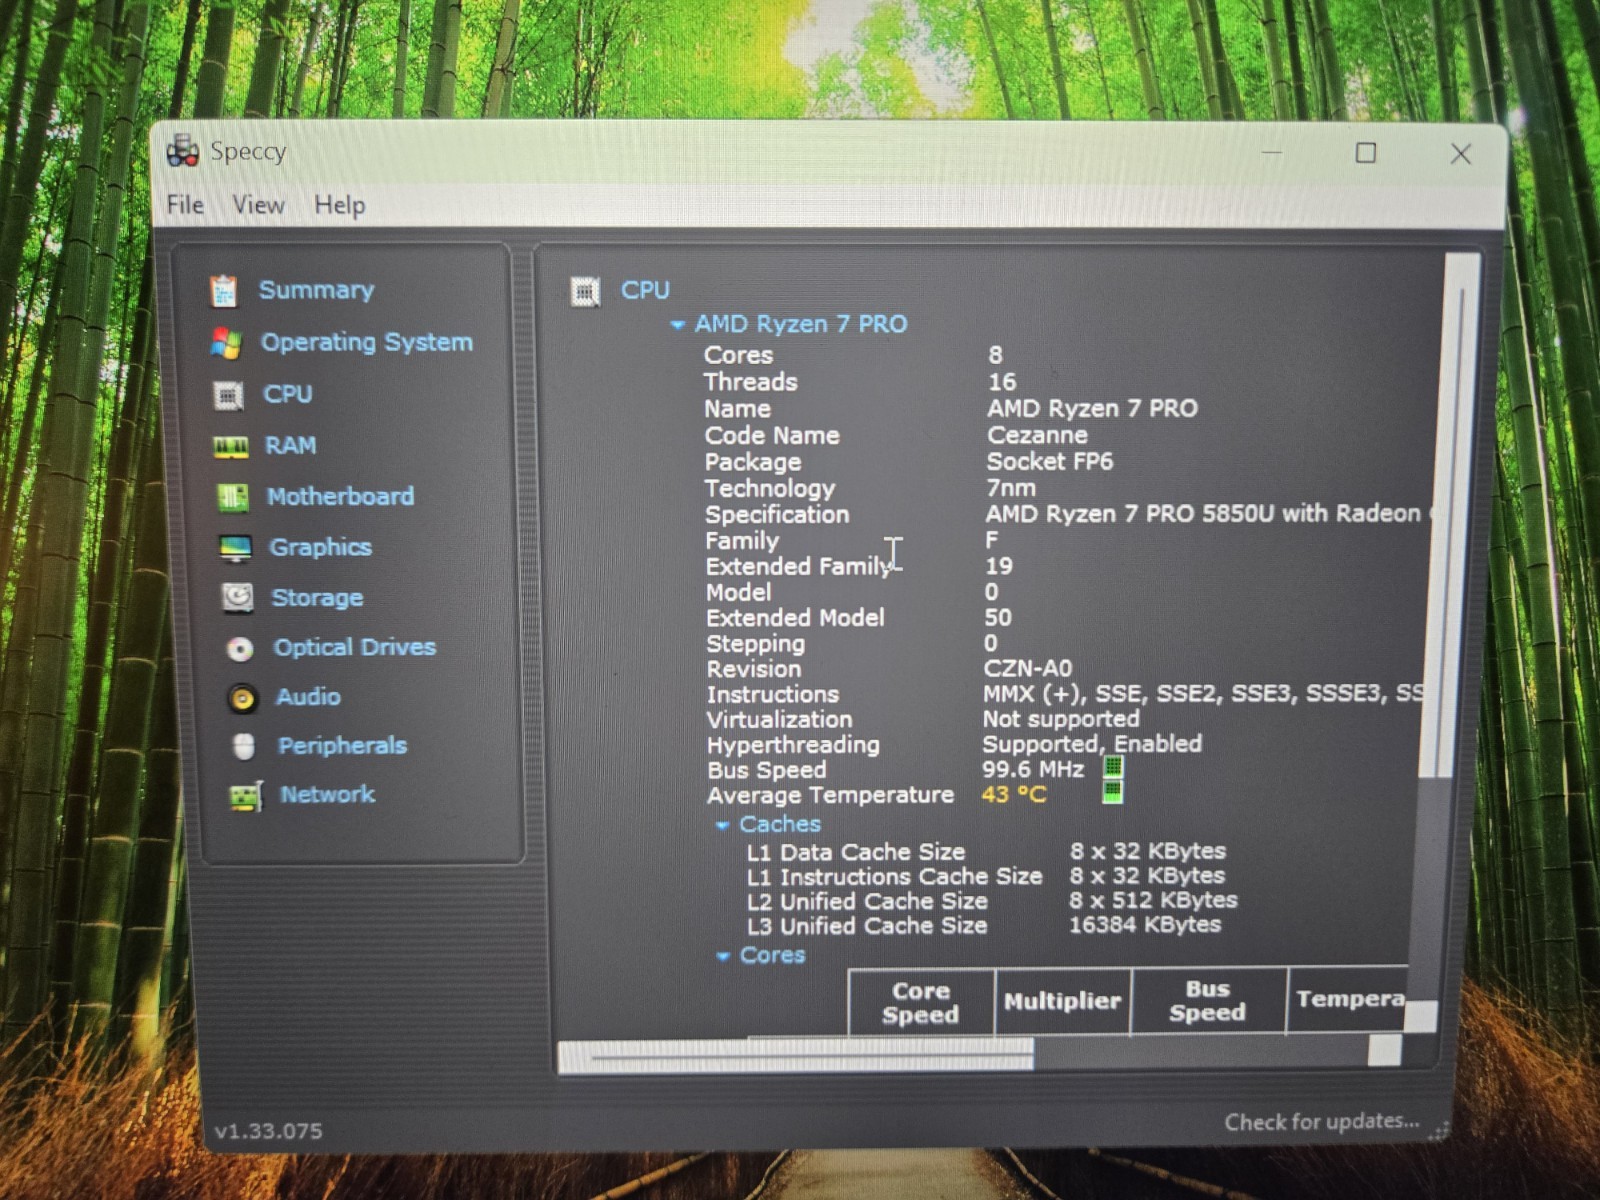Viewport: 1600px width, 1200px height.
Task: Open the File menu
Action: [185, 205]
